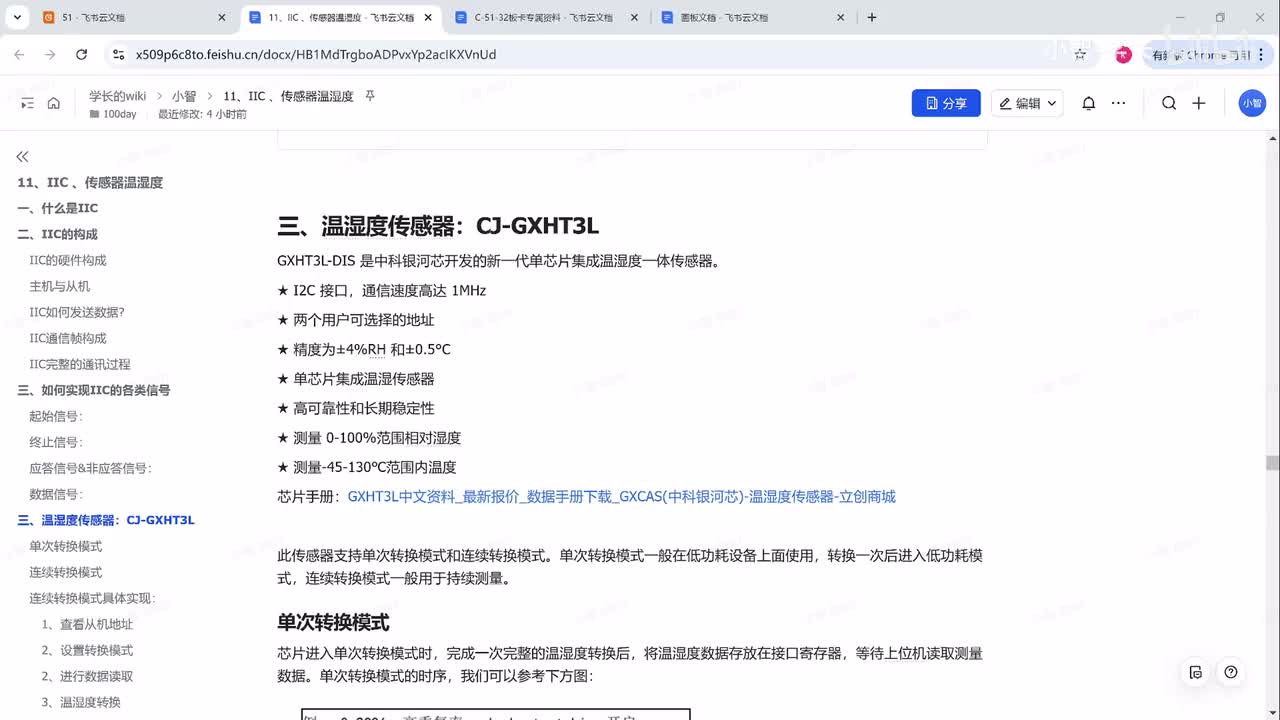Jump to '2、设置转换模式' in outline
The width and height of the screenshot is (1280, 720).
[87, 650]
